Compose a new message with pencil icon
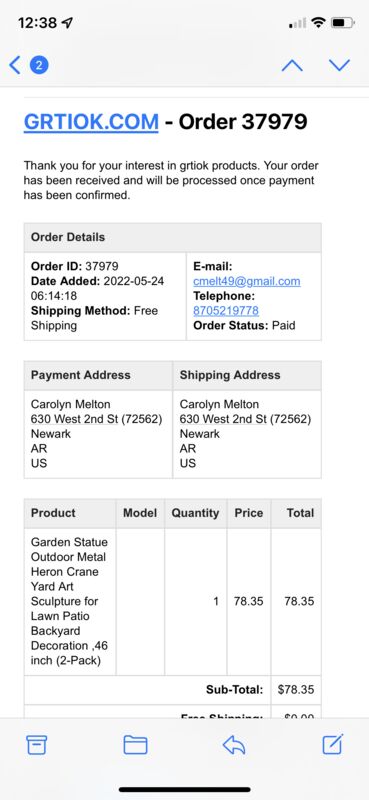This screenshot has width=369, height=800. tap(333, 744)
